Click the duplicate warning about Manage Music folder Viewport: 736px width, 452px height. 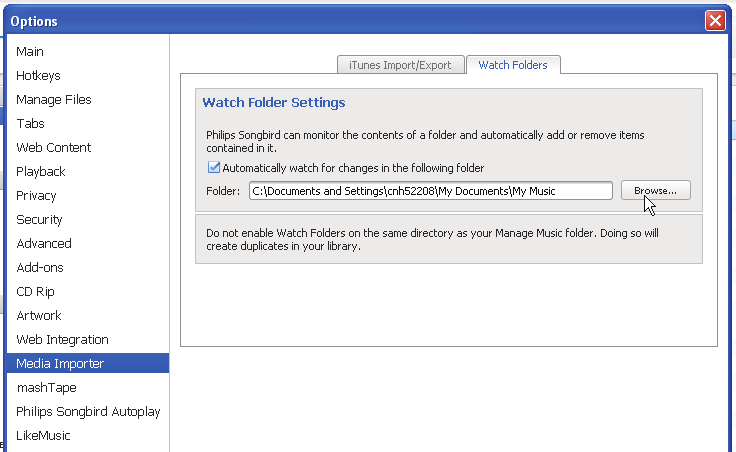(432, 239)
